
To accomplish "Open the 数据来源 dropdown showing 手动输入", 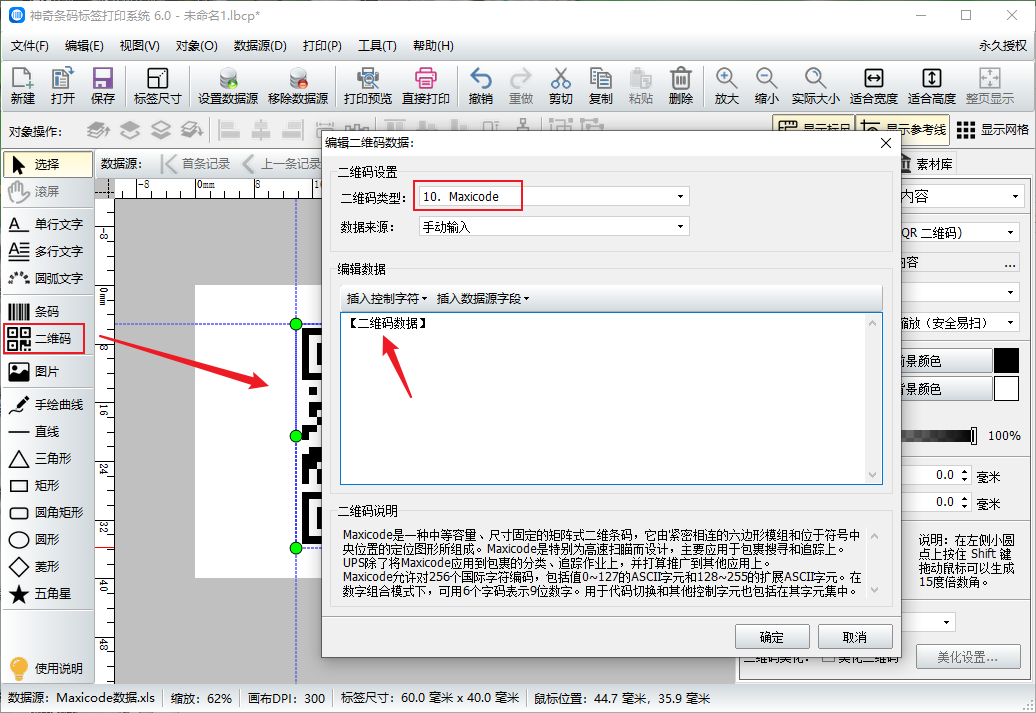I will (554, 227).
